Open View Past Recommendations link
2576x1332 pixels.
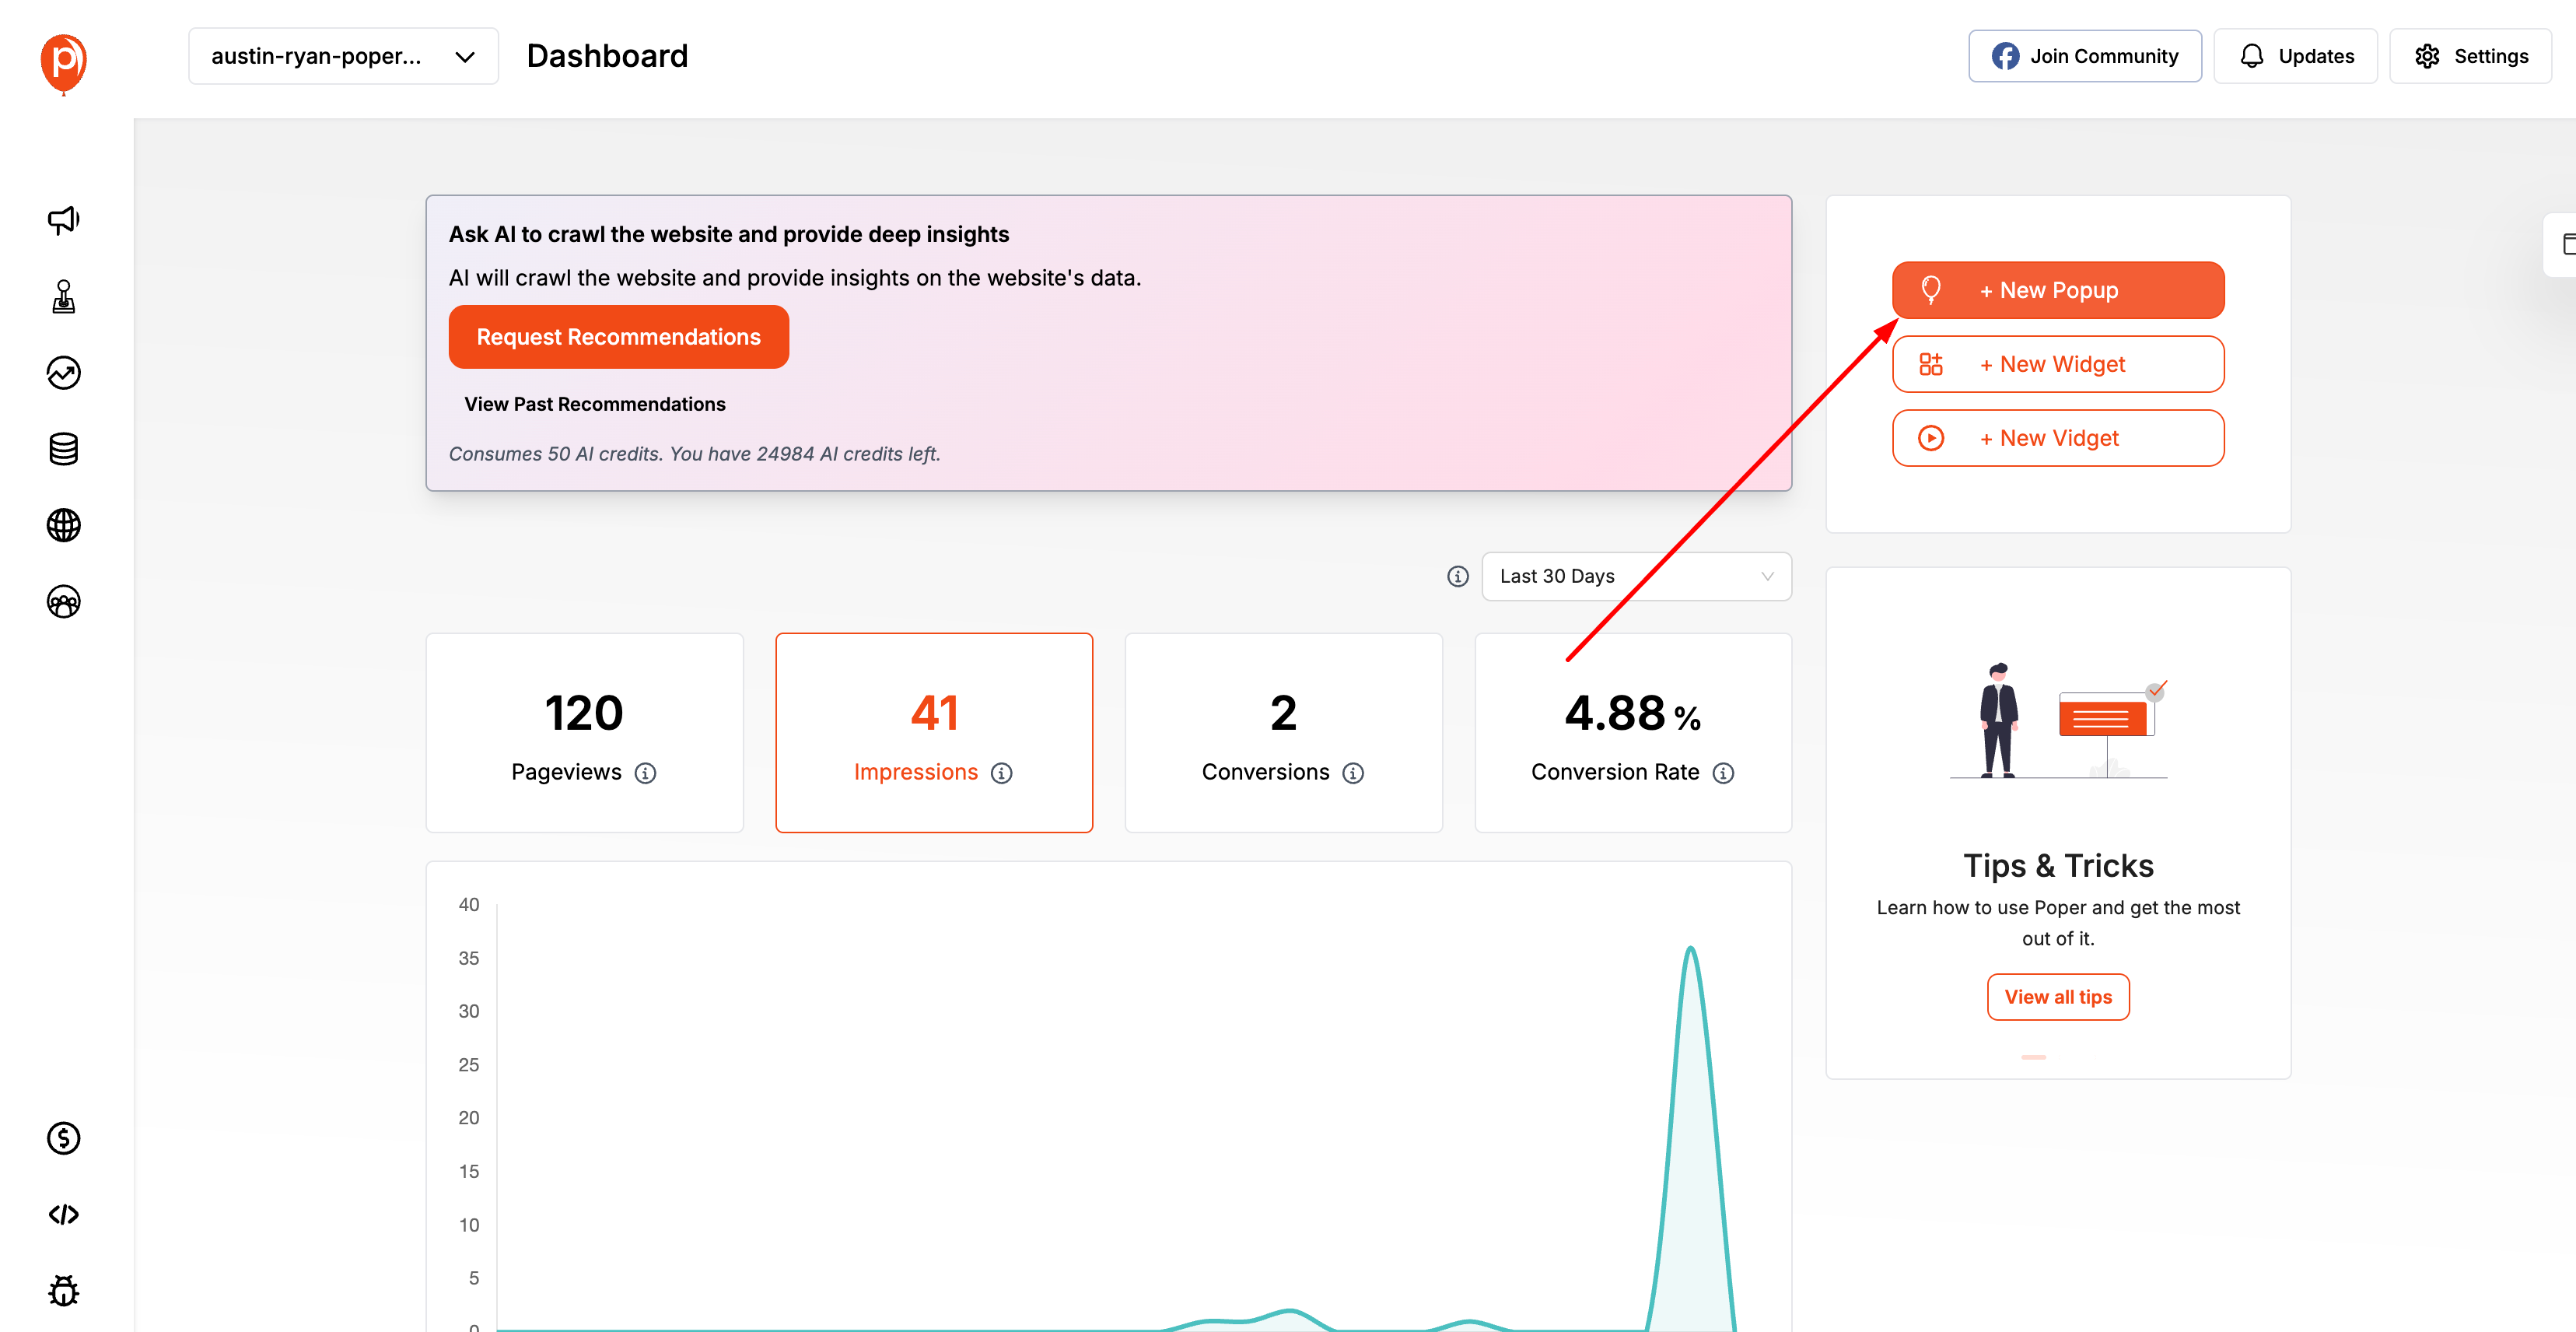click(594, 404)
